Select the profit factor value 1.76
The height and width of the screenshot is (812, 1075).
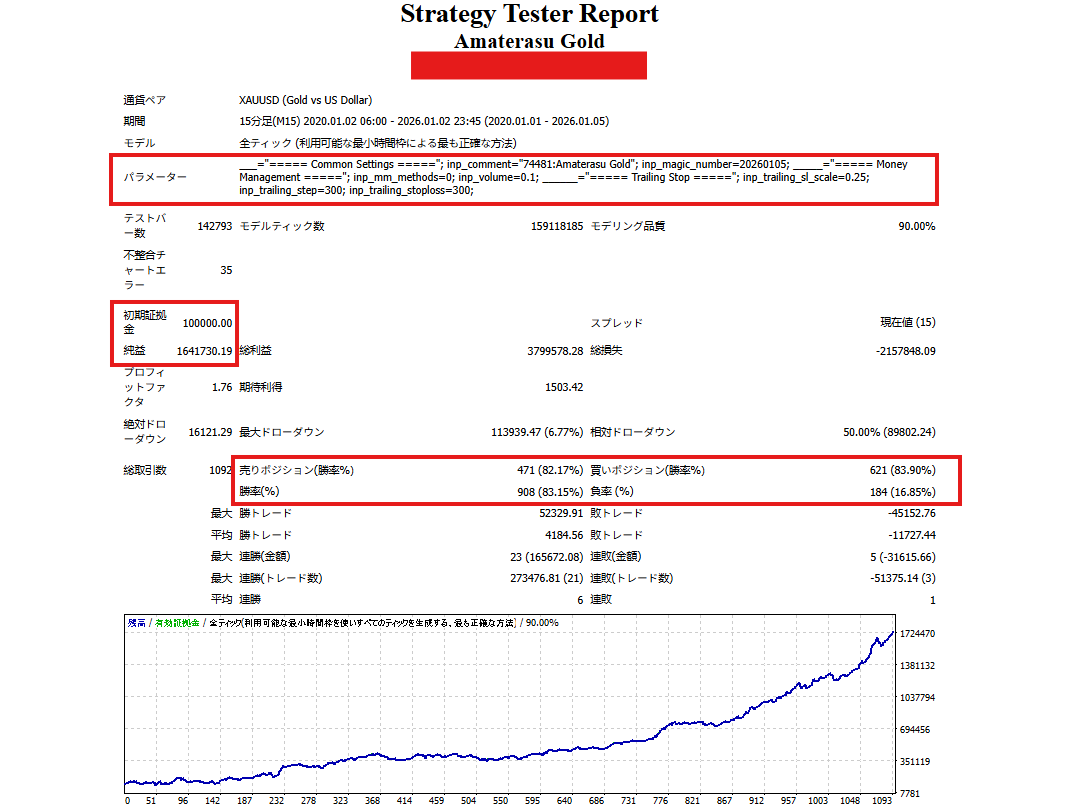[x=222, y=387]
